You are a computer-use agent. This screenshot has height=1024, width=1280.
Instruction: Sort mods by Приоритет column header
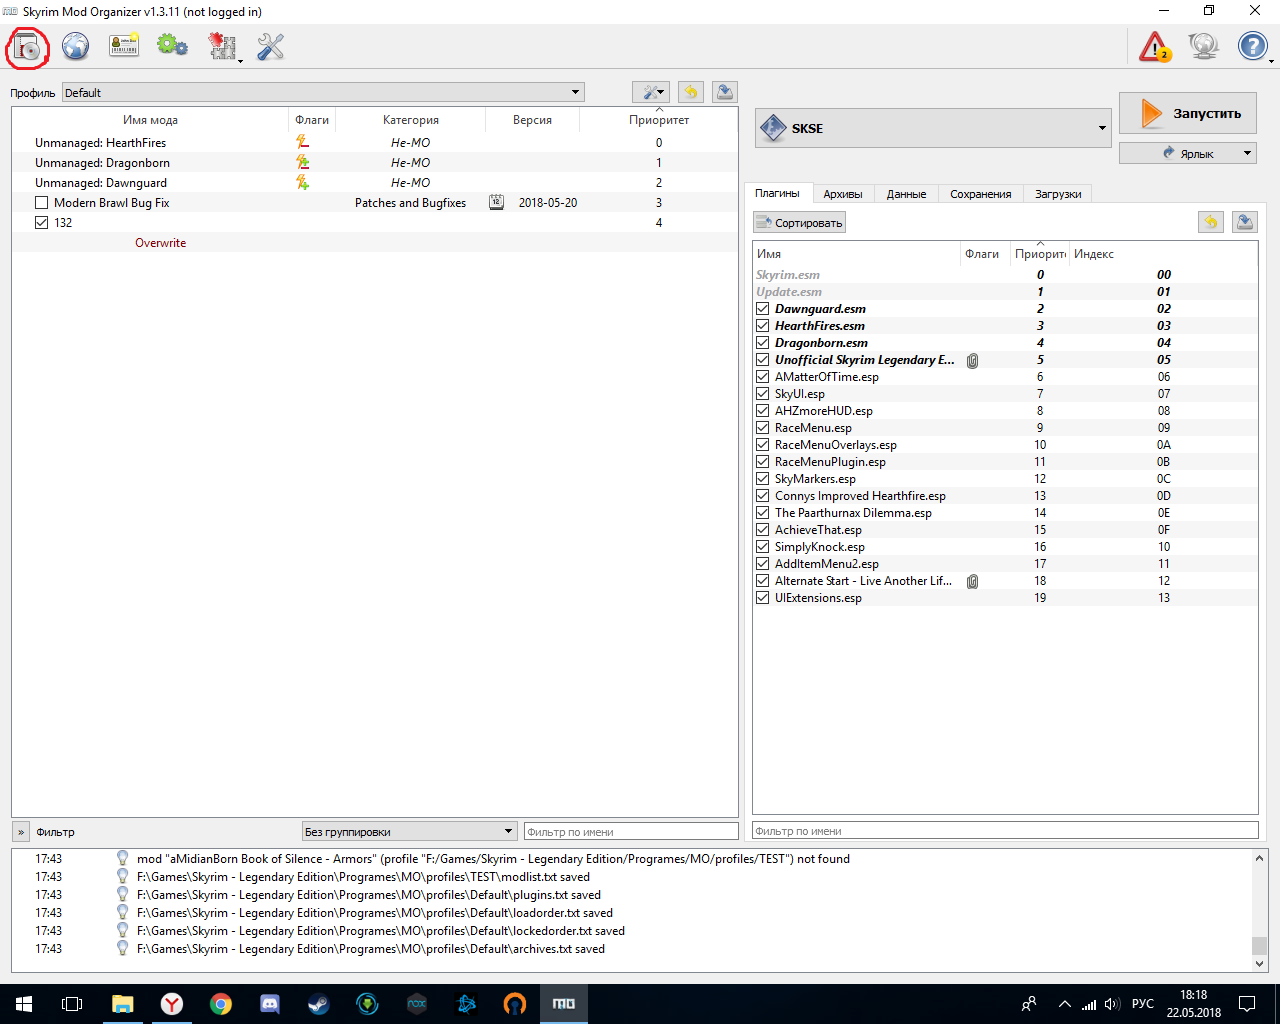pos(659,120)
